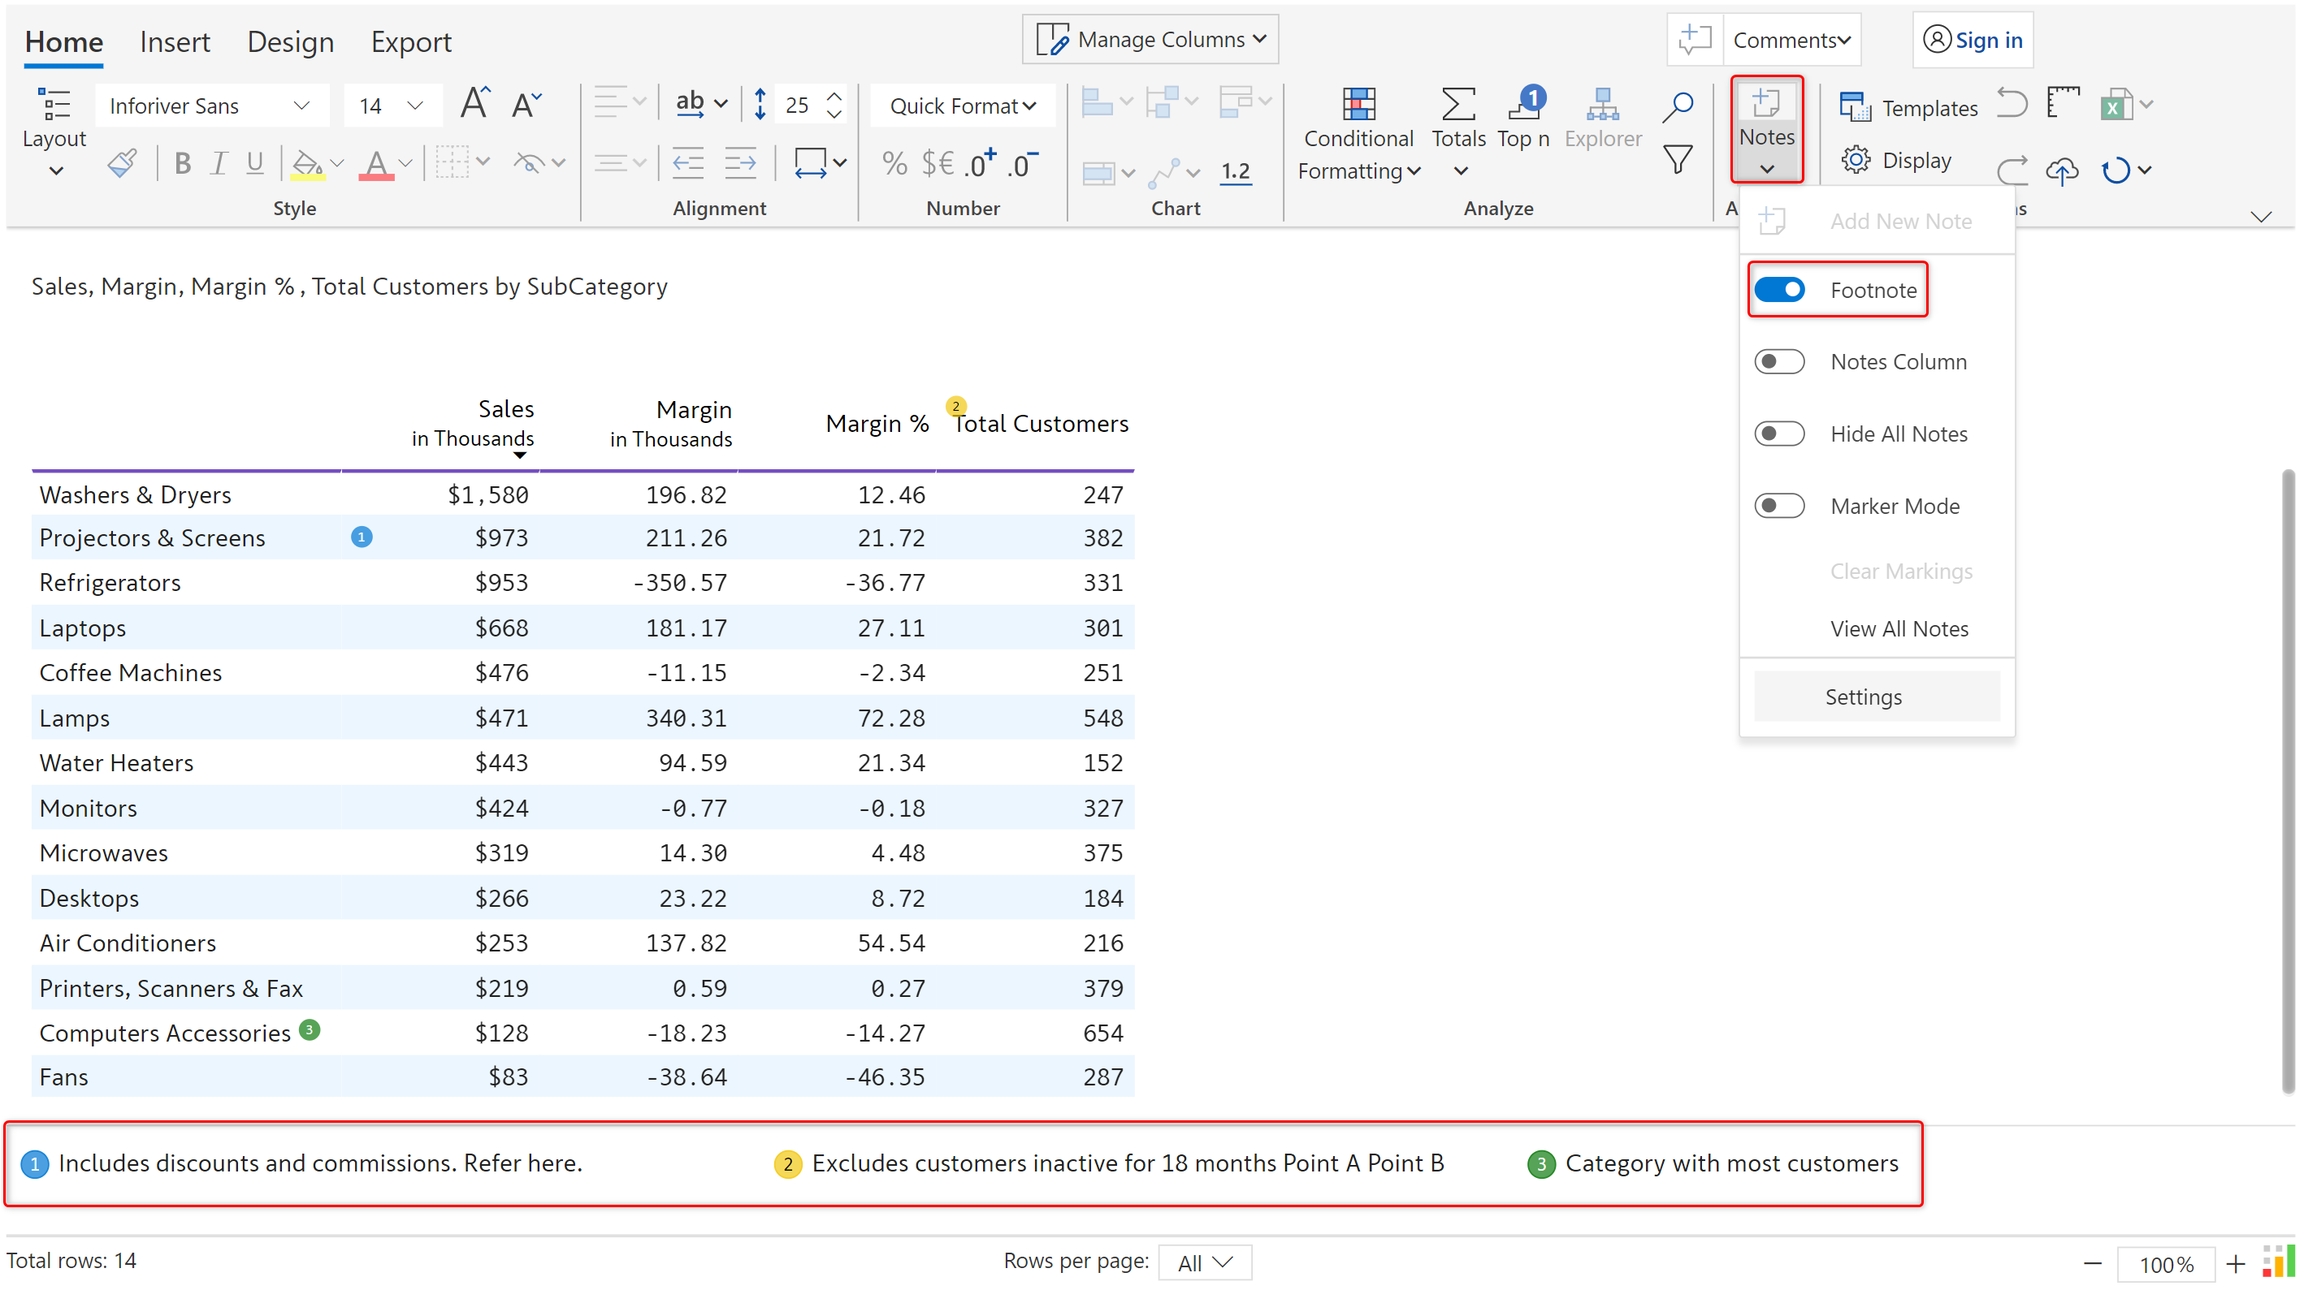
Task: Toggle Marker Mode on
Action: 1779,506
